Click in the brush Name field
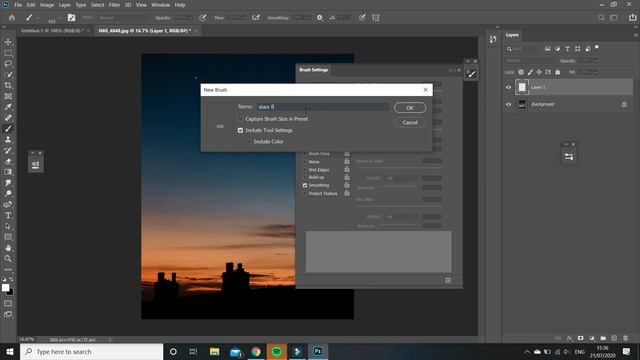Image resolution: width=640 pixels, height=360 pixels. click(x=322, y=107)
